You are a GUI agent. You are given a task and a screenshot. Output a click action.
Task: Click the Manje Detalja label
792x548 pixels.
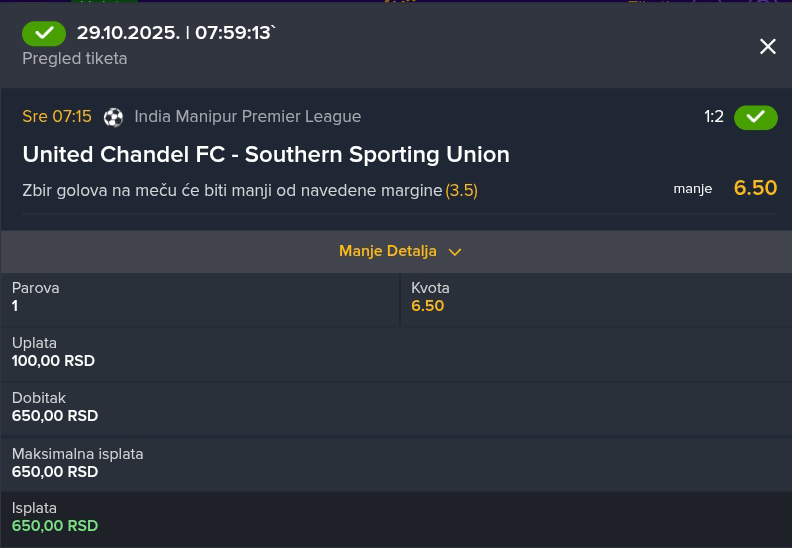click(387, 251)
